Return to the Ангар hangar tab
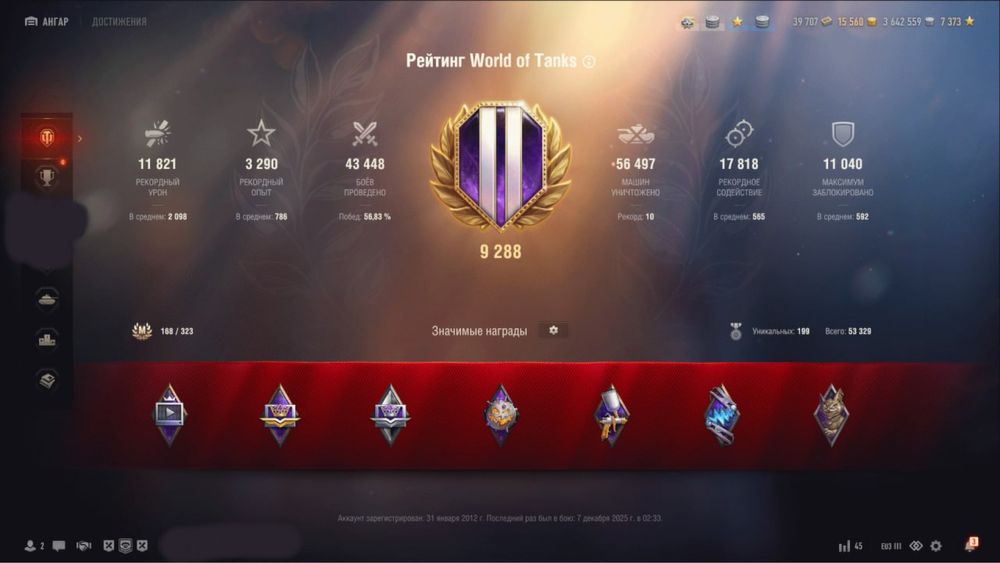1000x563 pixels. point(47,22)
